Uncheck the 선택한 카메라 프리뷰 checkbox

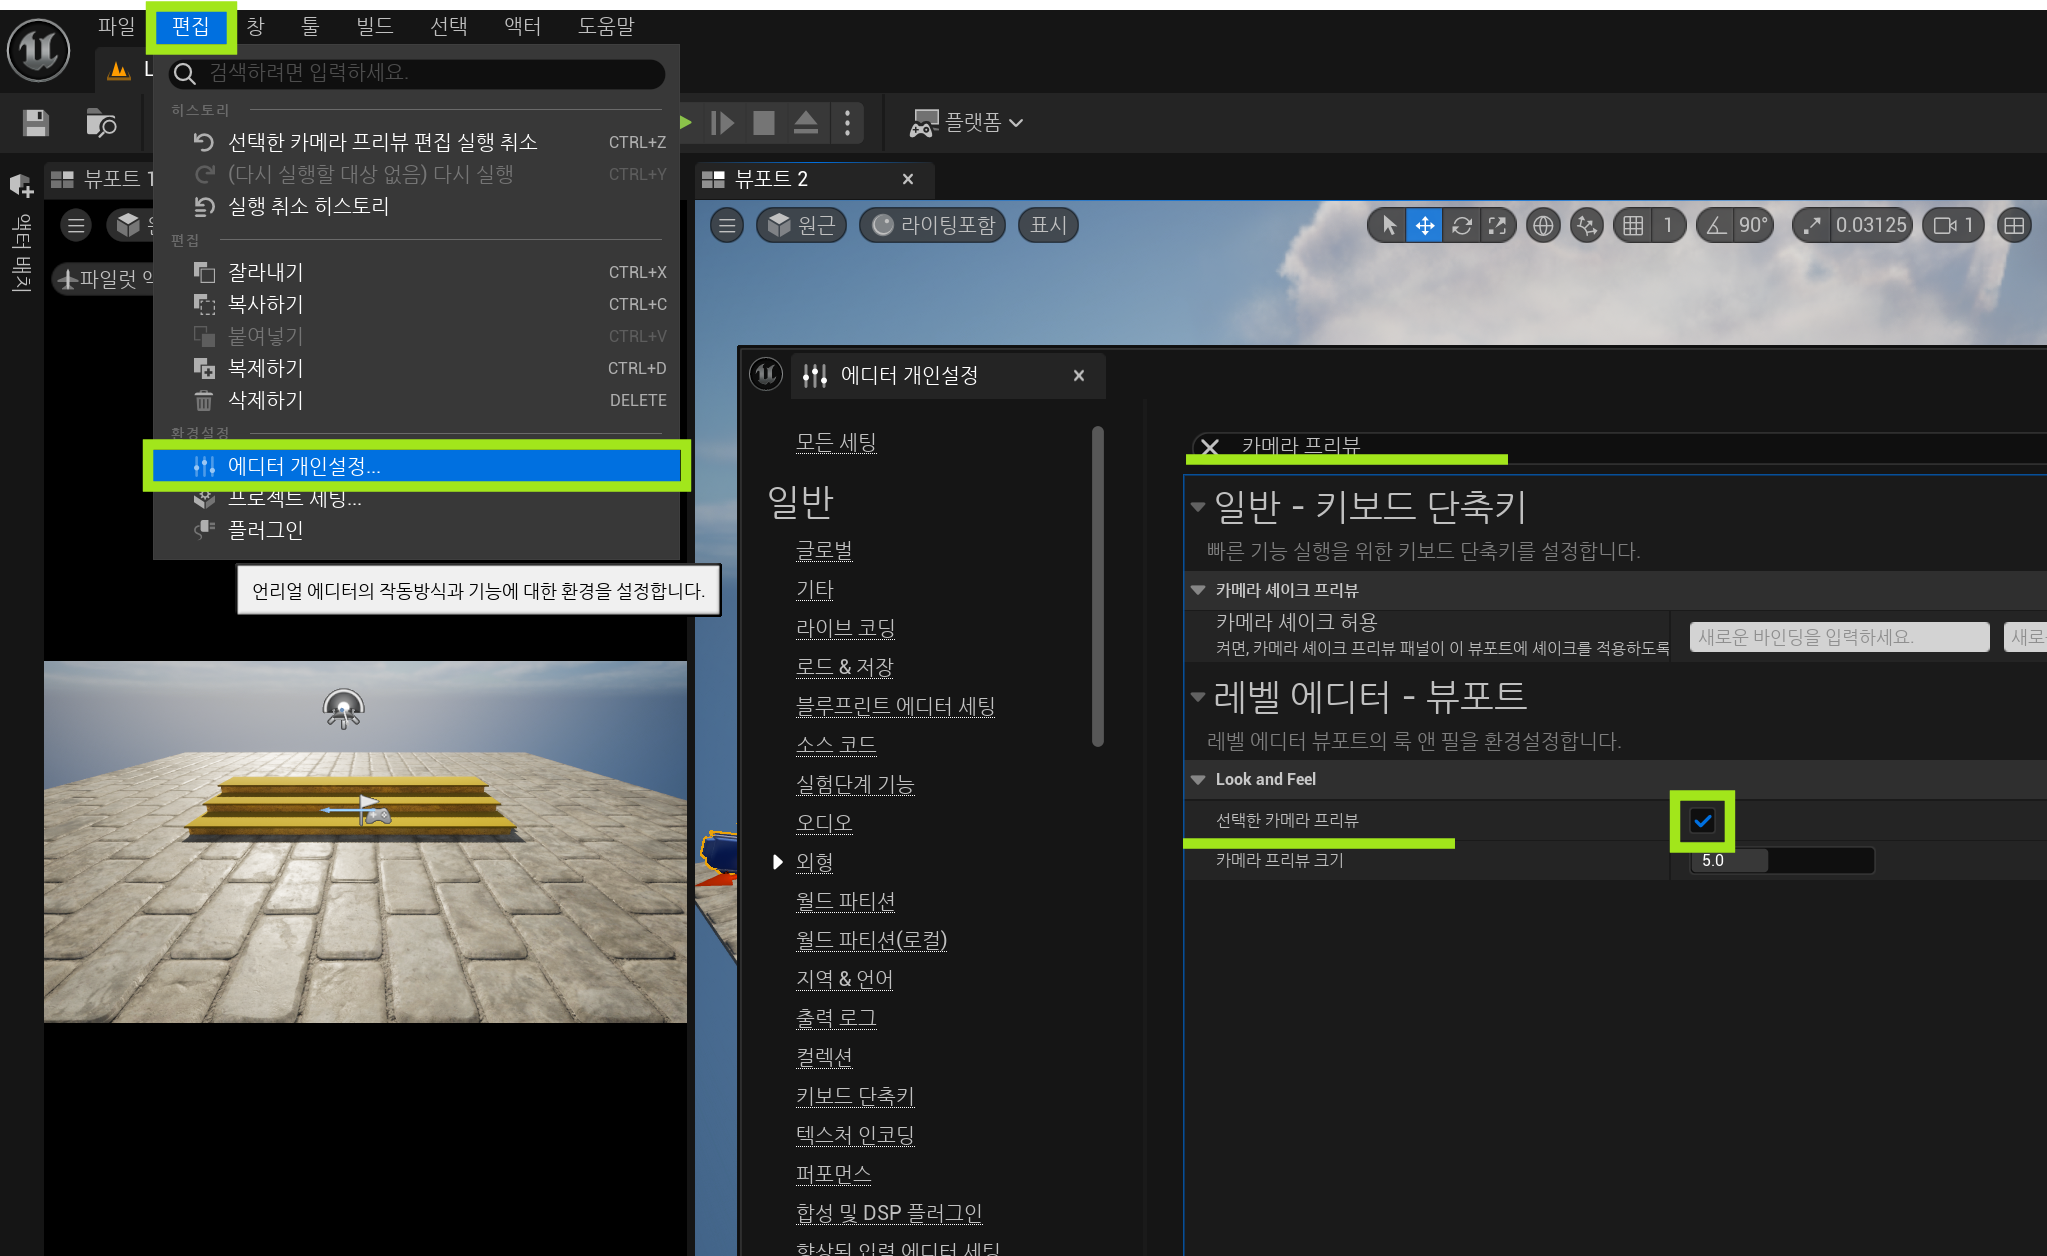click(x=1702, y=821)
